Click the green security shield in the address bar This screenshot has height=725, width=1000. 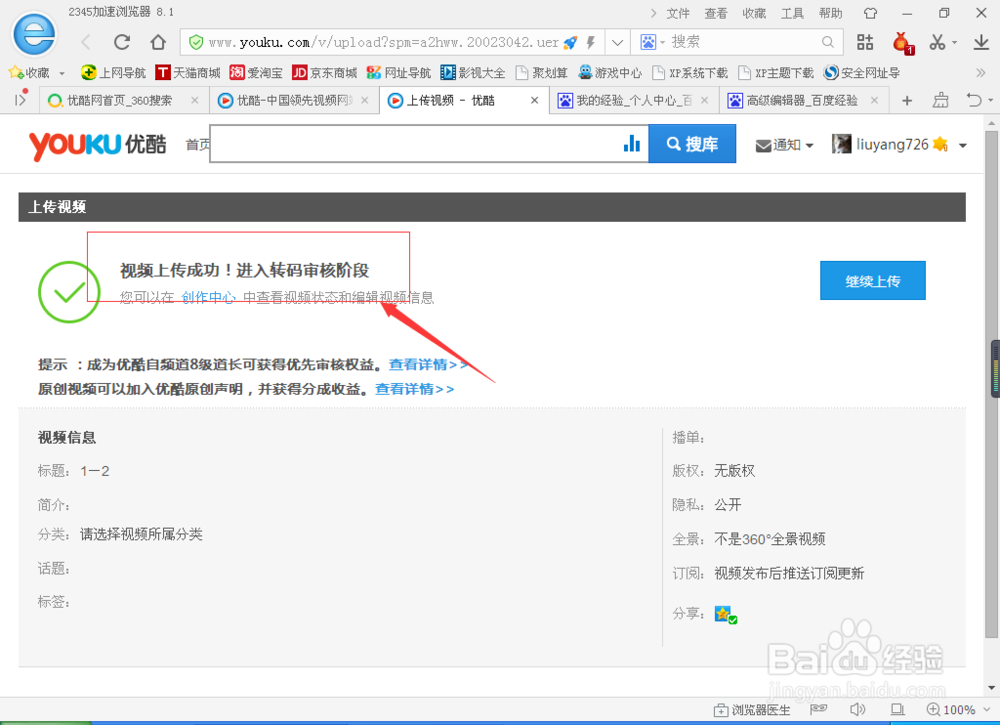(196, 42)
